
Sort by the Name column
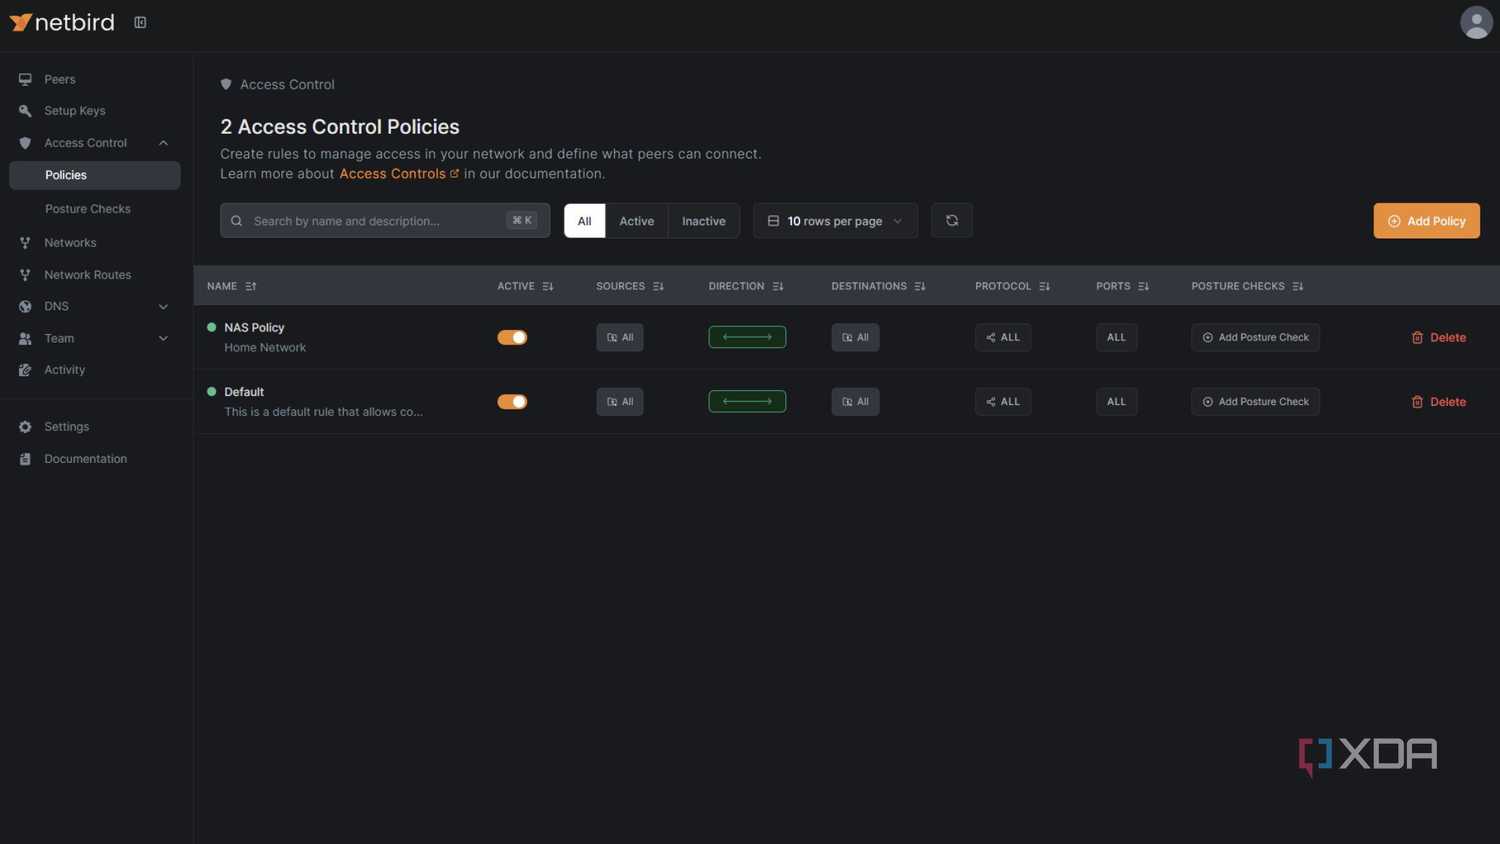pos(232,286)
